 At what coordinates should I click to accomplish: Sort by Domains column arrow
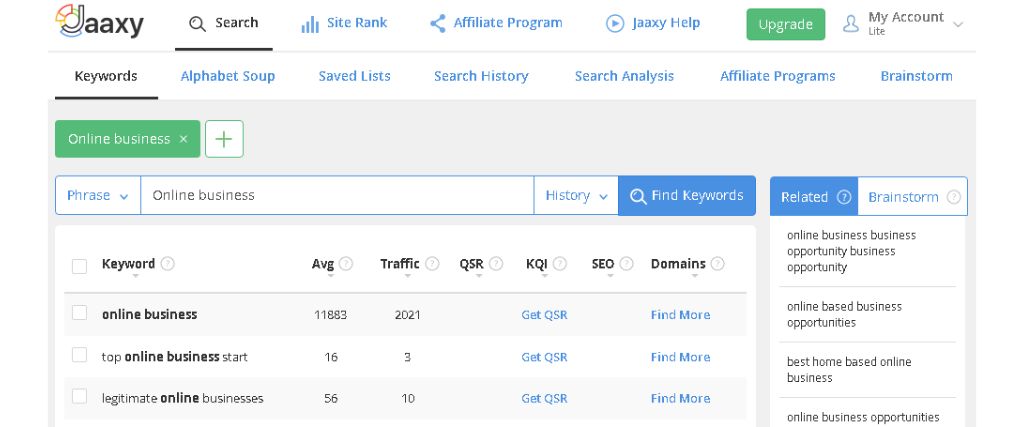point(694,276)
